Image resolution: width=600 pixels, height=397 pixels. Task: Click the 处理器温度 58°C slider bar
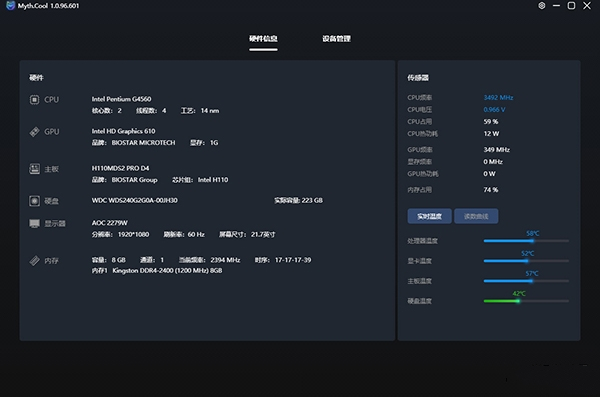click(x=526, y=241)
